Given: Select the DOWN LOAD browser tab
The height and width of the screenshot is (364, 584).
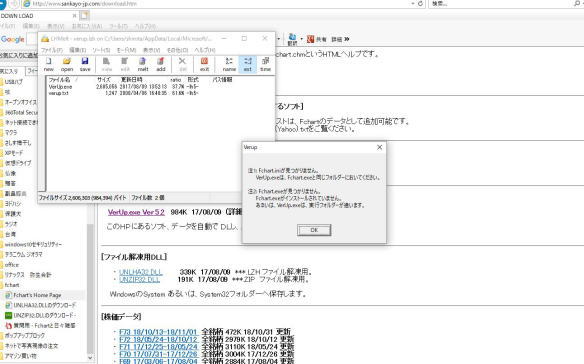Looking at the screenshot, I should tap(37, 16).
